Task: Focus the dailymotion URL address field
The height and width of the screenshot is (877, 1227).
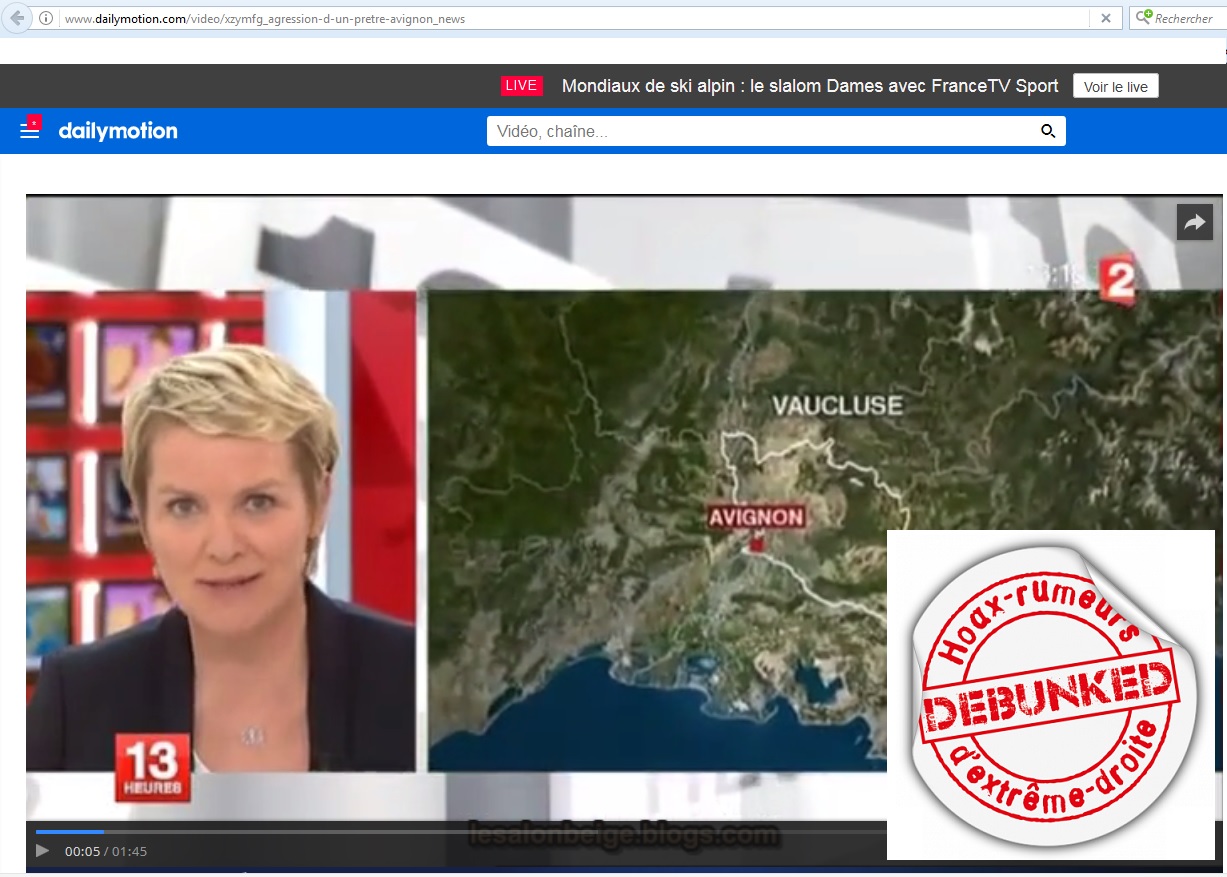Action: (x=575, y=18)
